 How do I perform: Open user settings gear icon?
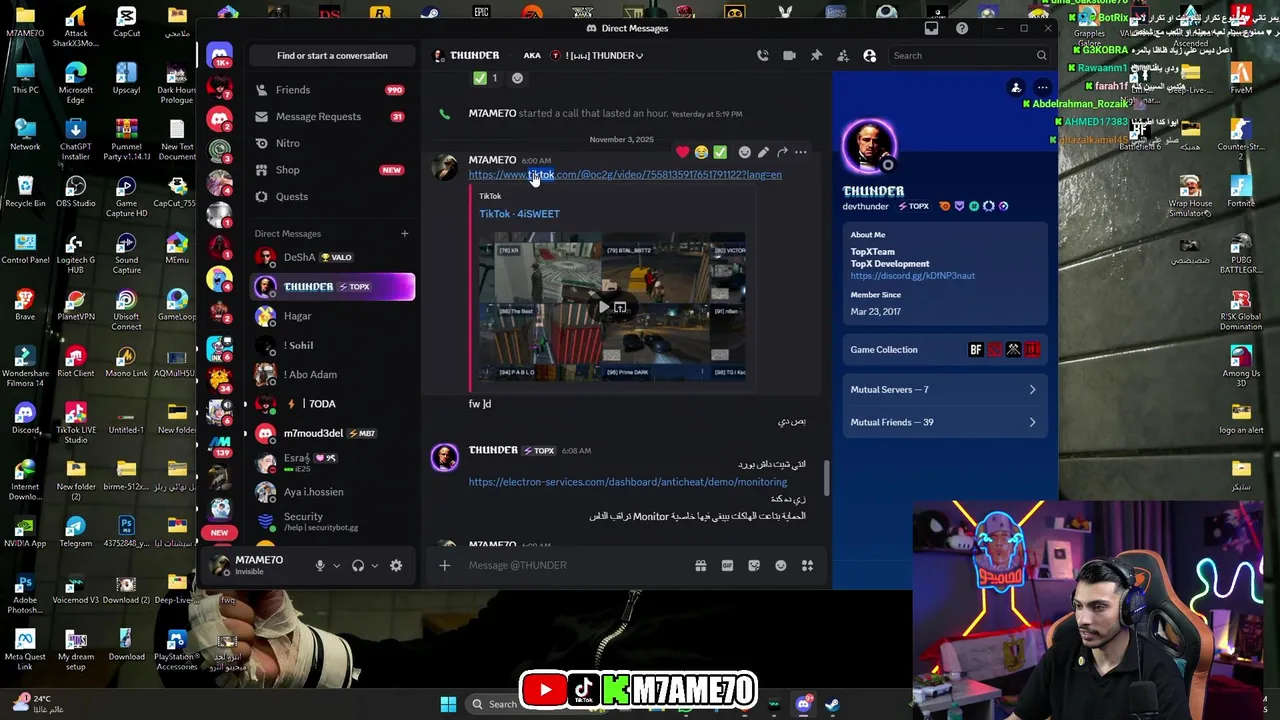(x=396, y=565)
